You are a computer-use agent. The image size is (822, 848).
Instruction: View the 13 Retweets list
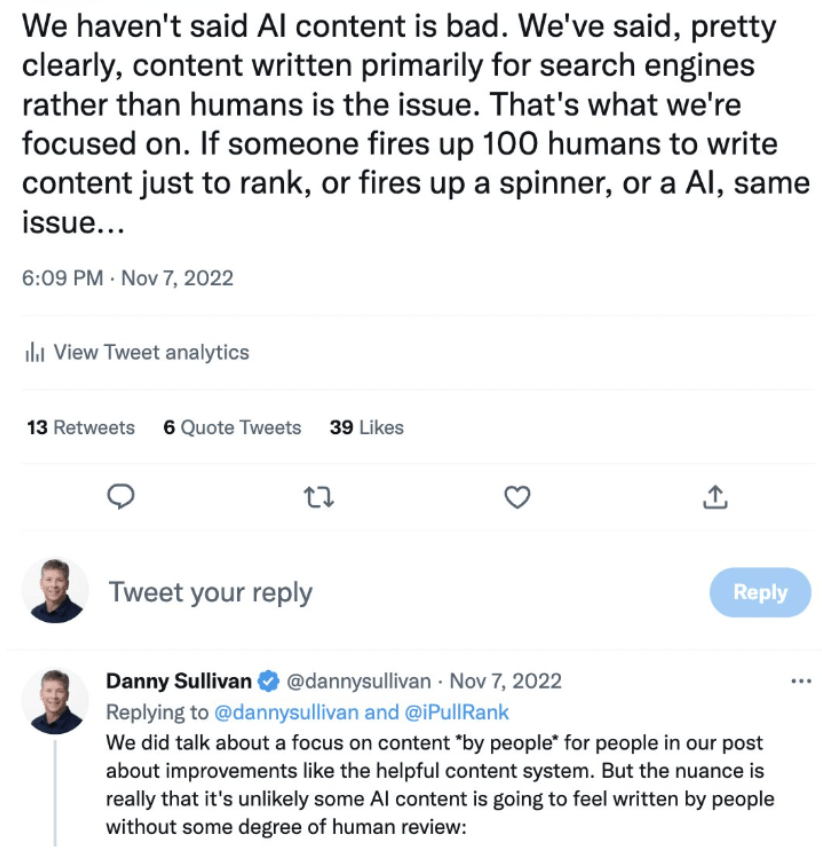pos(79,427)
